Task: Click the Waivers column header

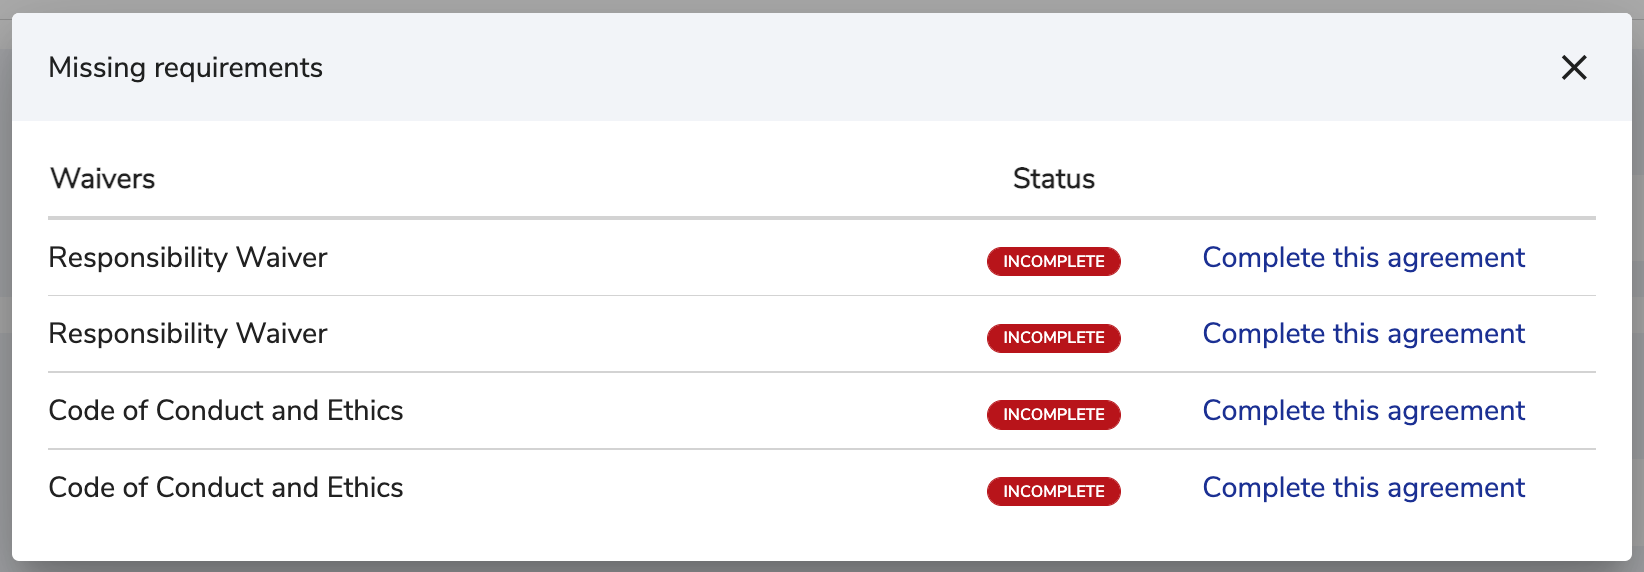Action: click(x=103, y=179)
